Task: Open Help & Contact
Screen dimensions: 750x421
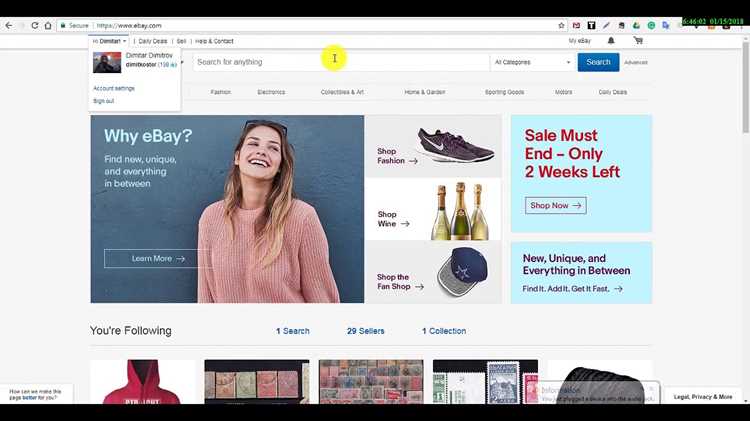Action: tap(214, 41)
